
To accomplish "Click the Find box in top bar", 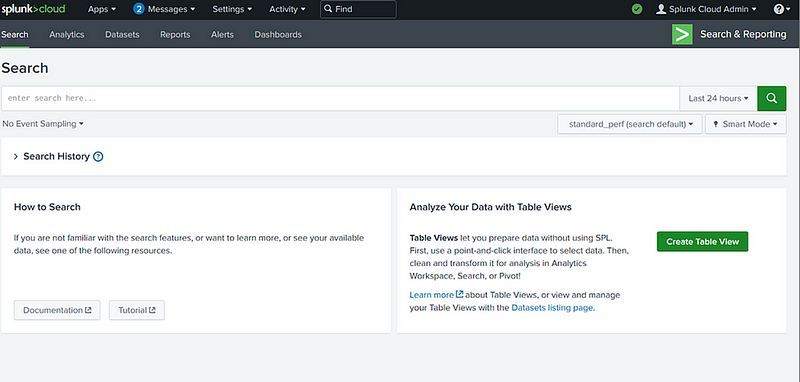I will click(358, 9).
